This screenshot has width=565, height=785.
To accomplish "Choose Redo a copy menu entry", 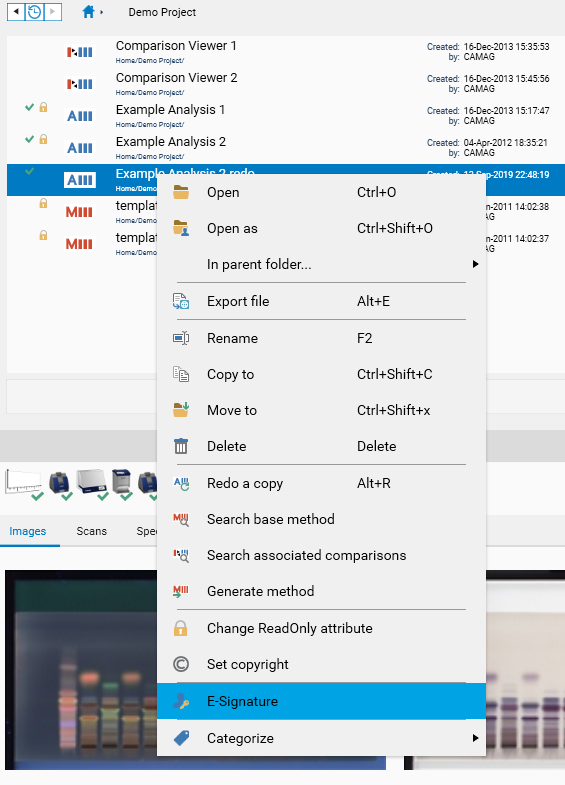I will click(x=321, y=483).
